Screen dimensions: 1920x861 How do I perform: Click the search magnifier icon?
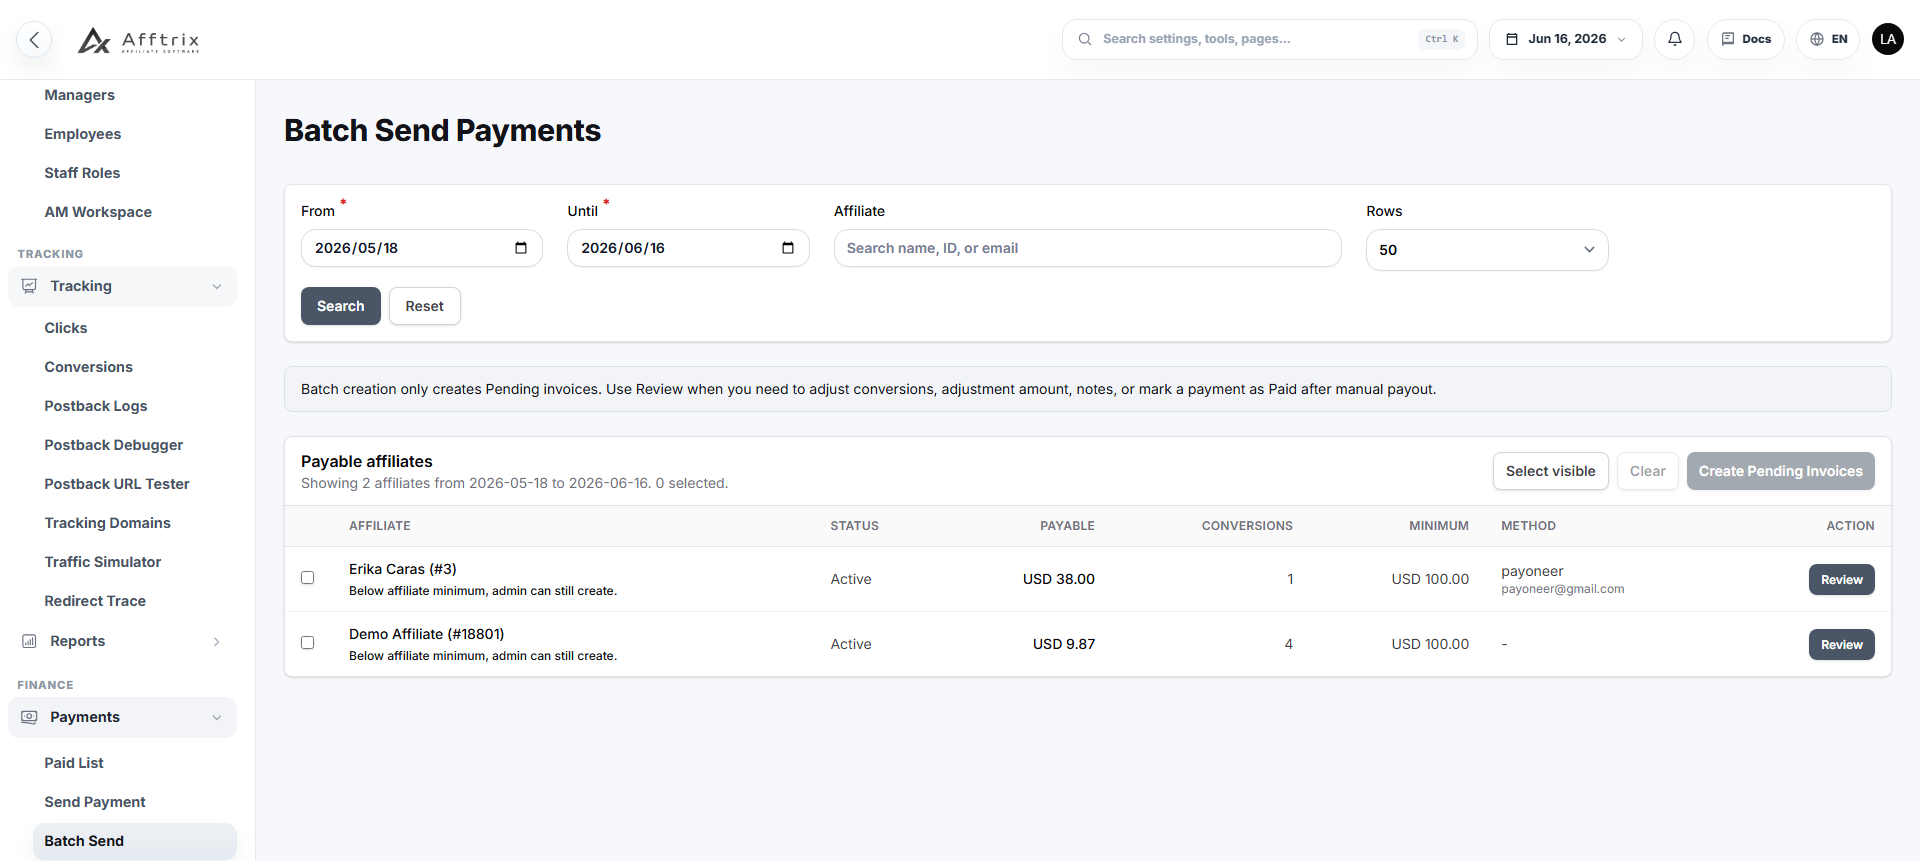(x=1084, y=39)
